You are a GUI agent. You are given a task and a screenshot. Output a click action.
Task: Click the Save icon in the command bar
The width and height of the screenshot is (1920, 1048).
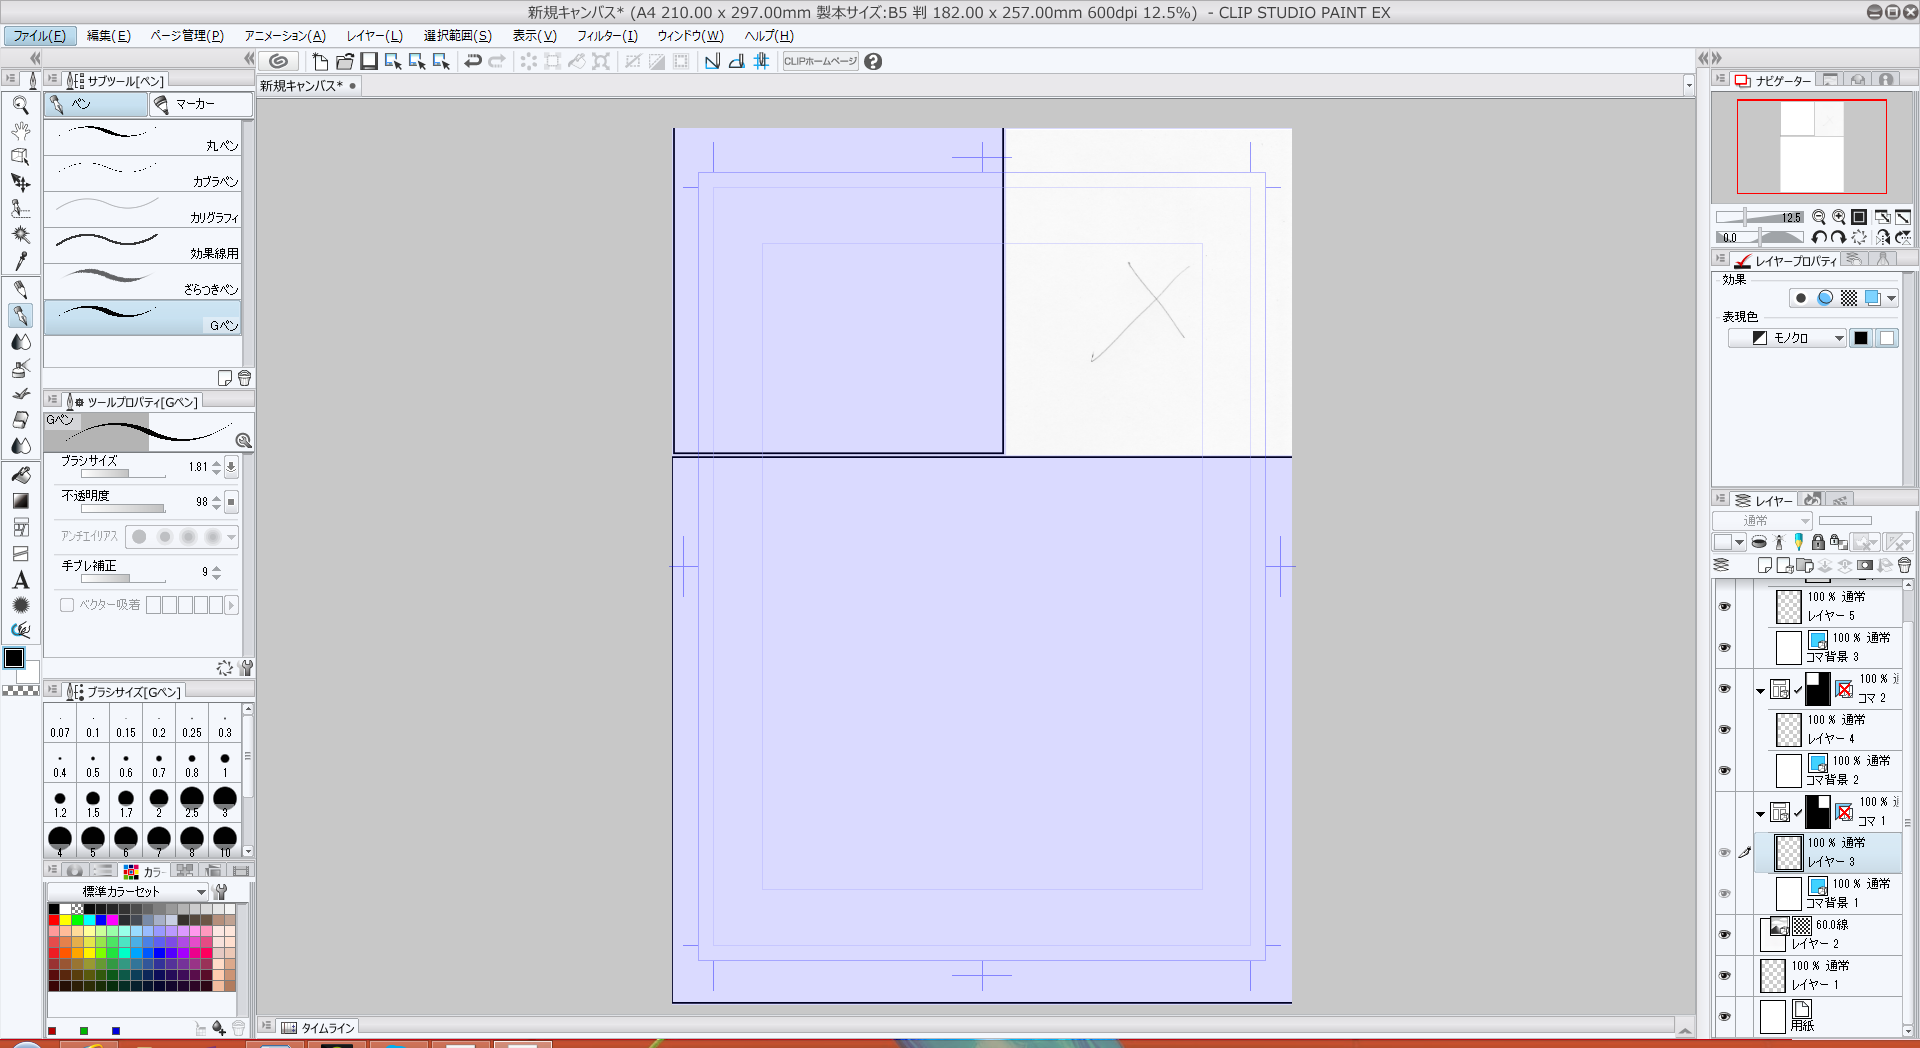(x=369, y=61)
